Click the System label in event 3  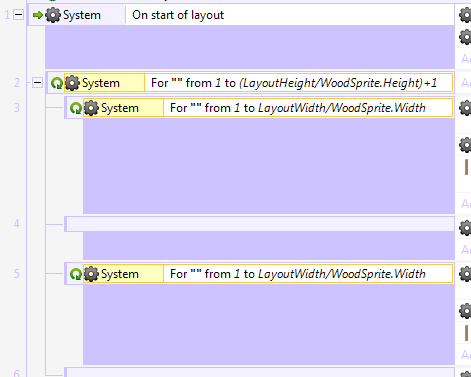pos(120,108)
